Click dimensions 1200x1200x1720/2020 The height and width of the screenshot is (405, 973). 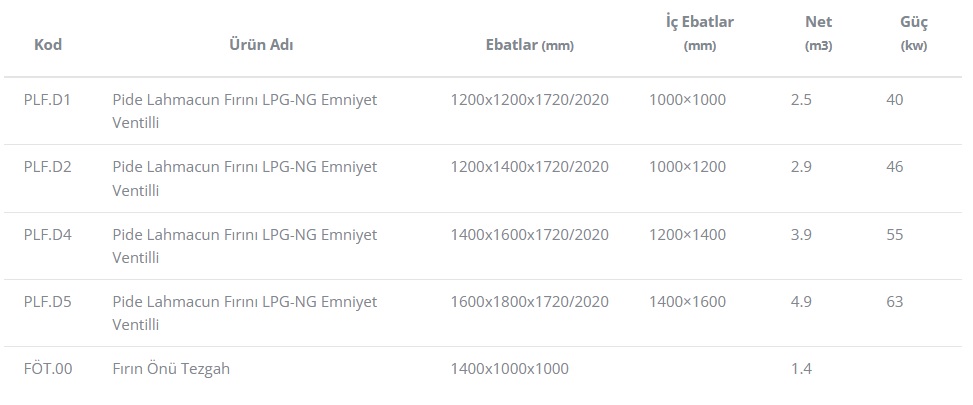point(530,100)
